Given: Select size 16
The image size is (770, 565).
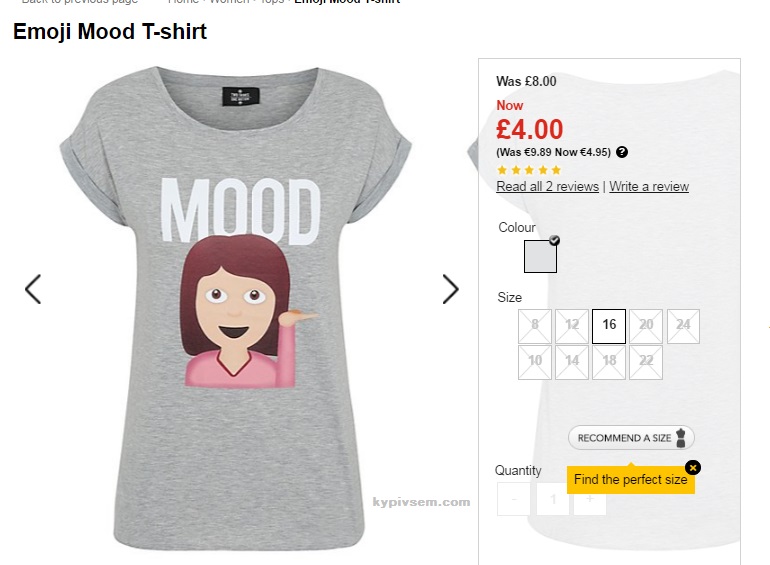Looking at the screenshot, I should [x=609, y=326].
